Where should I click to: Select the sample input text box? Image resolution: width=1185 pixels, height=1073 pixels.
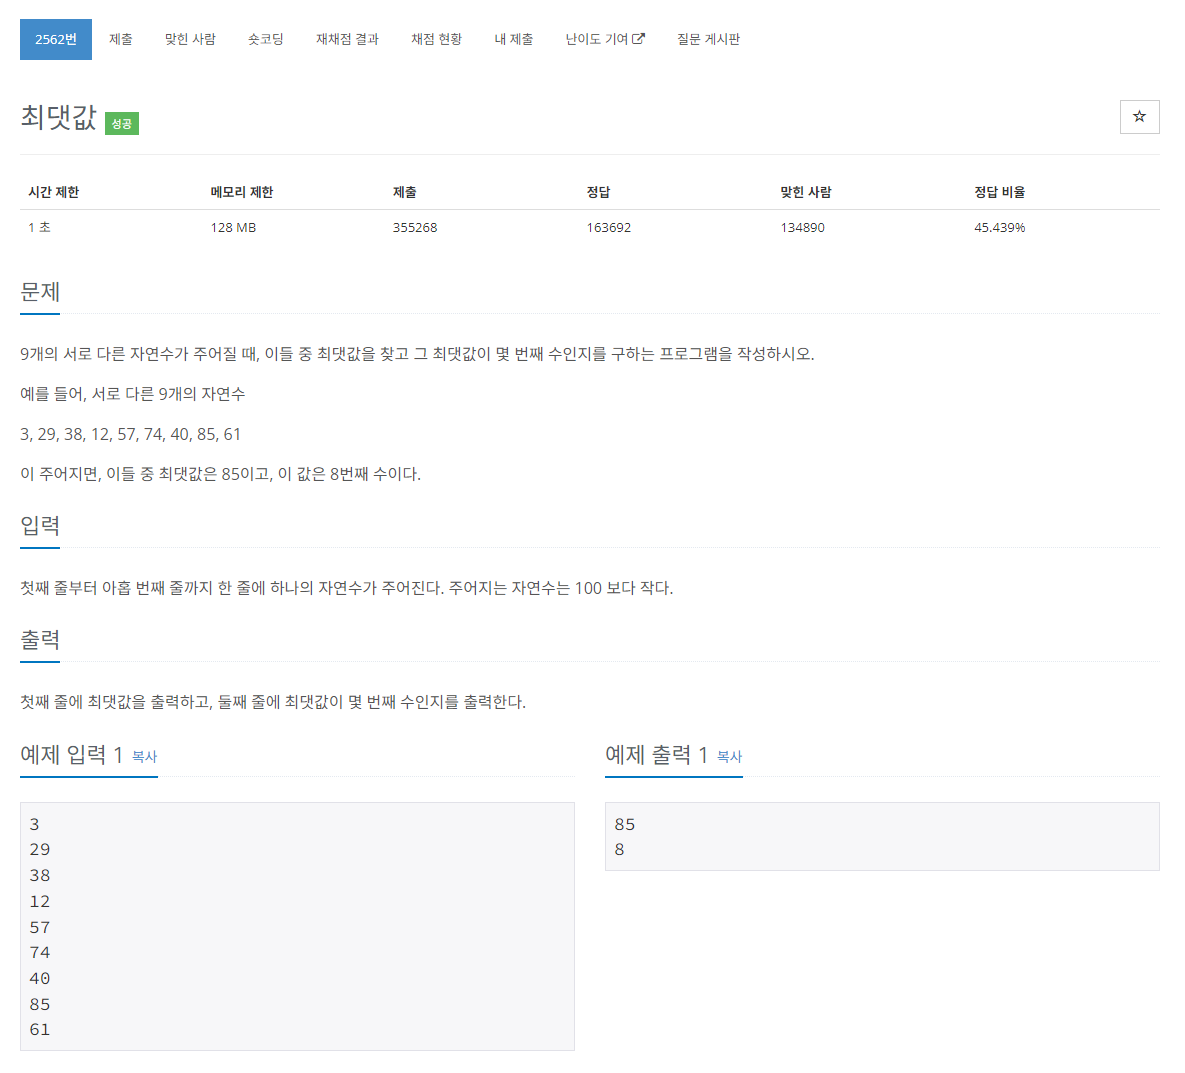[x=296, y=925]
